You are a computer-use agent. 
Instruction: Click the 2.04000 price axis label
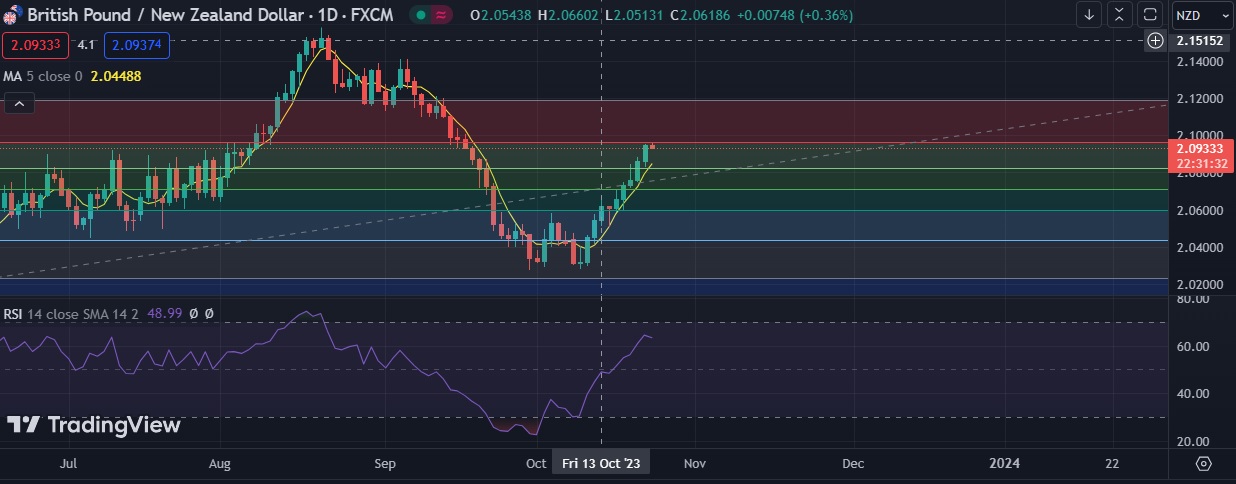coord(1200,248)
